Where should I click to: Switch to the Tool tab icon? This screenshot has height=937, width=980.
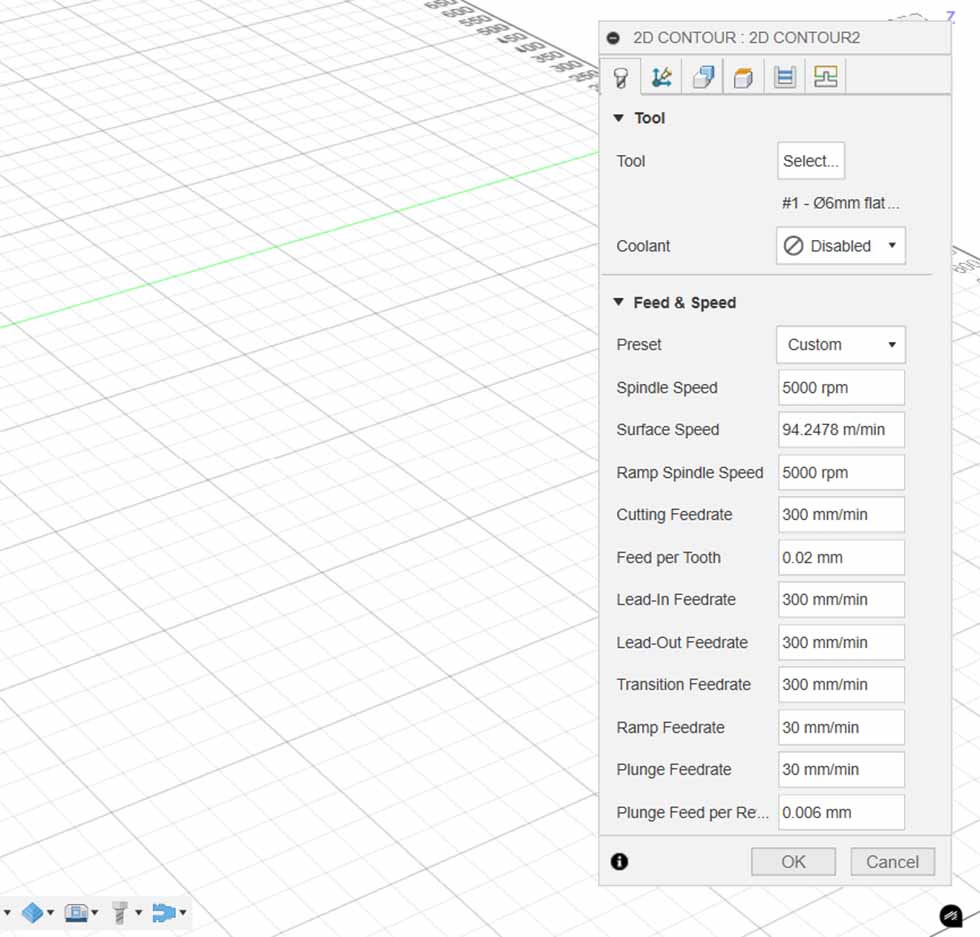point(621,77)
